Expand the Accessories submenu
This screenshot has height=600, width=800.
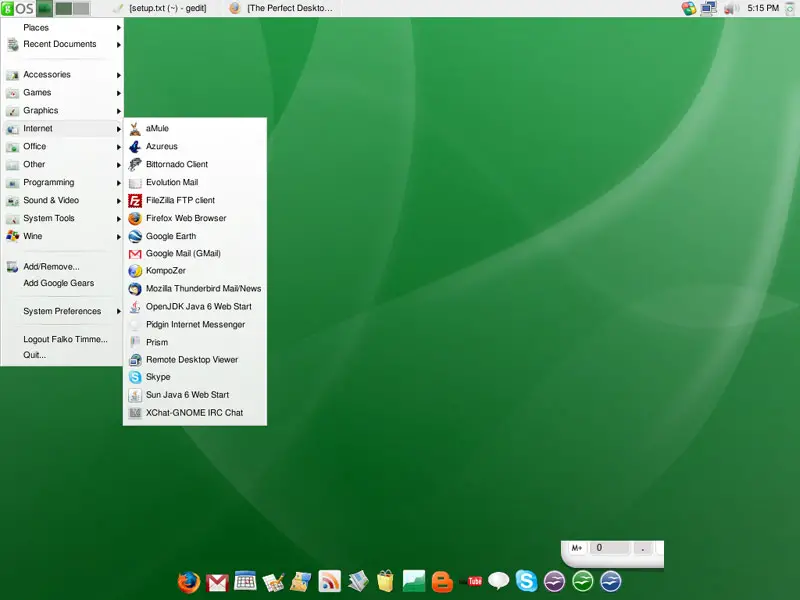(x=63, y=74)
